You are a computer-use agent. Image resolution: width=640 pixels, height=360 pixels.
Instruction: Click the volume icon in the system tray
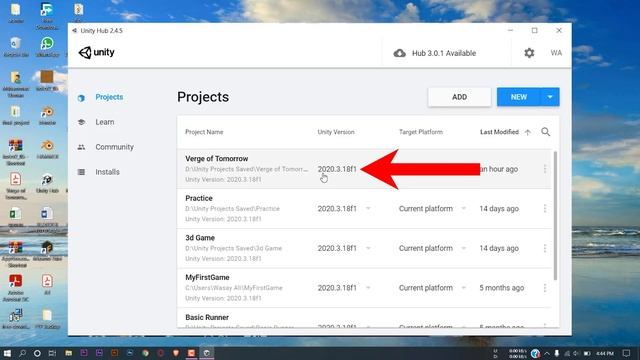coord(576,353)
